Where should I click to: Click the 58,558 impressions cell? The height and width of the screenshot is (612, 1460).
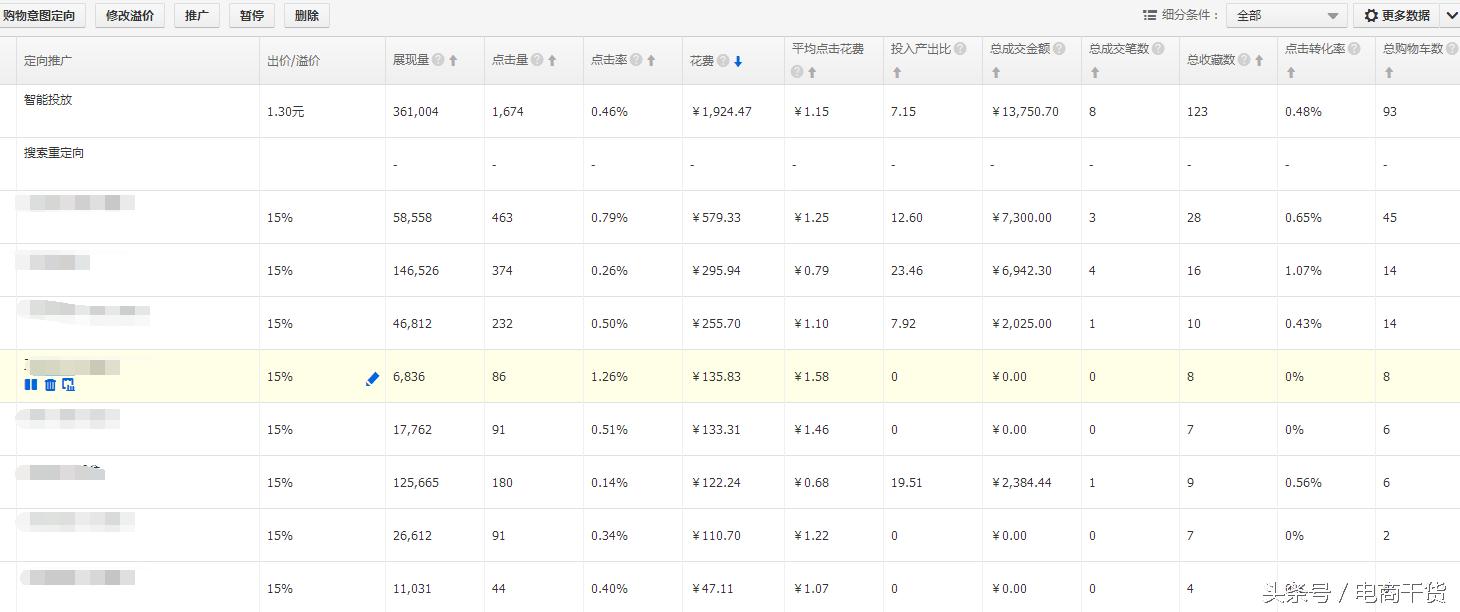point(413,218)
